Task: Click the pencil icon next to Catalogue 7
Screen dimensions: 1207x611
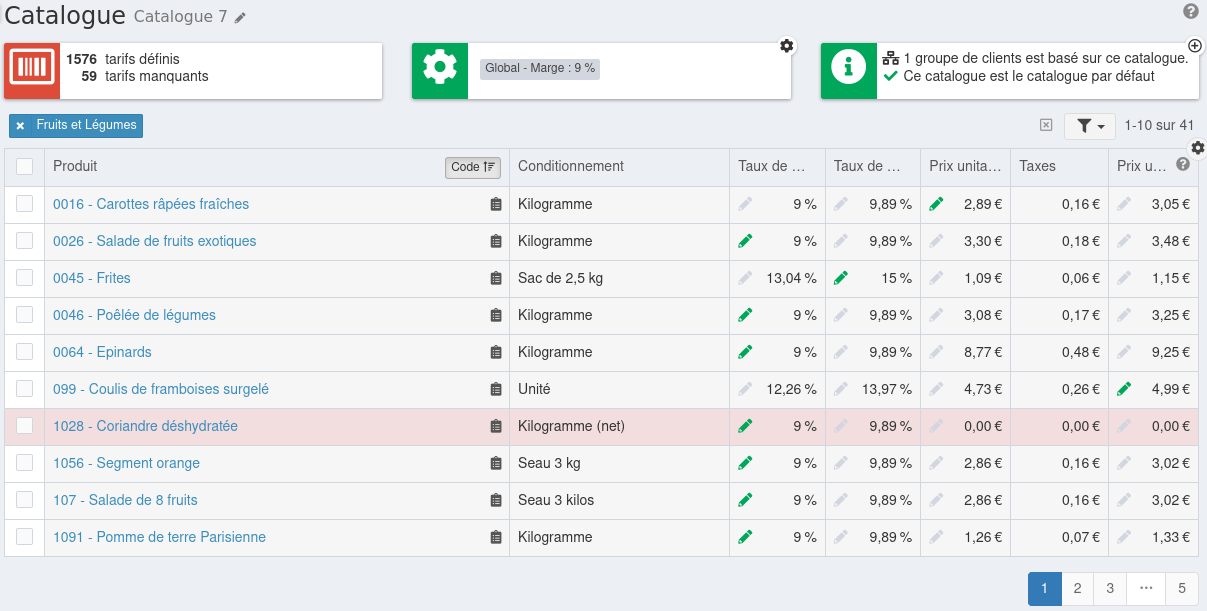Action: click(x=240, y=18)
